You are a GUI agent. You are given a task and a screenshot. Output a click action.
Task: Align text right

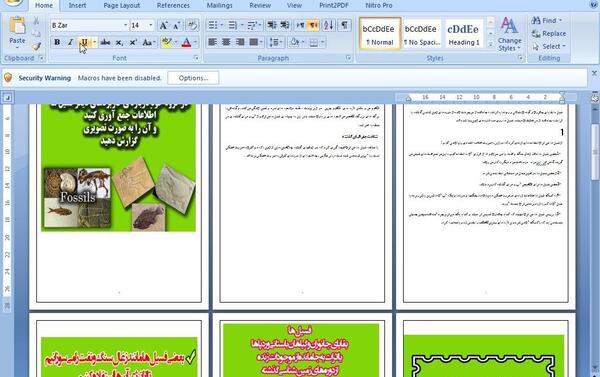click(240, 42)
